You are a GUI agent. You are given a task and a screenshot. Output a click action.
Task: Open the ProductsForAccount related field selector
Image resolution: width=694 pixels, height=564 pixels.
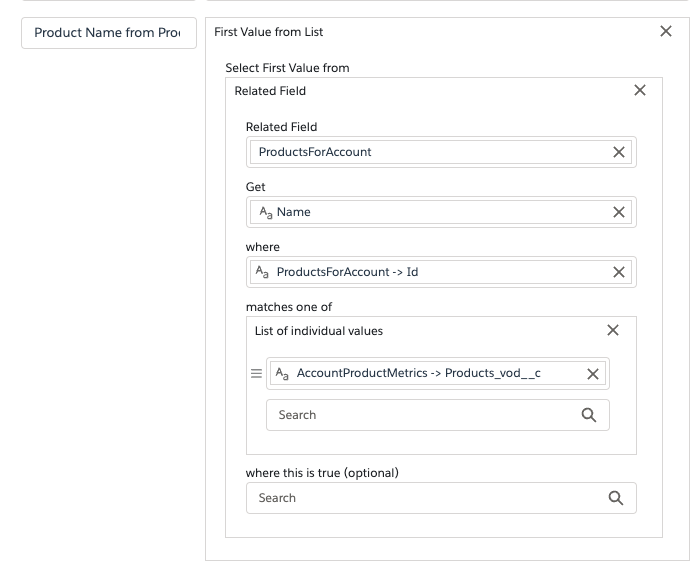pyautogui.click(x=430, y=152)
